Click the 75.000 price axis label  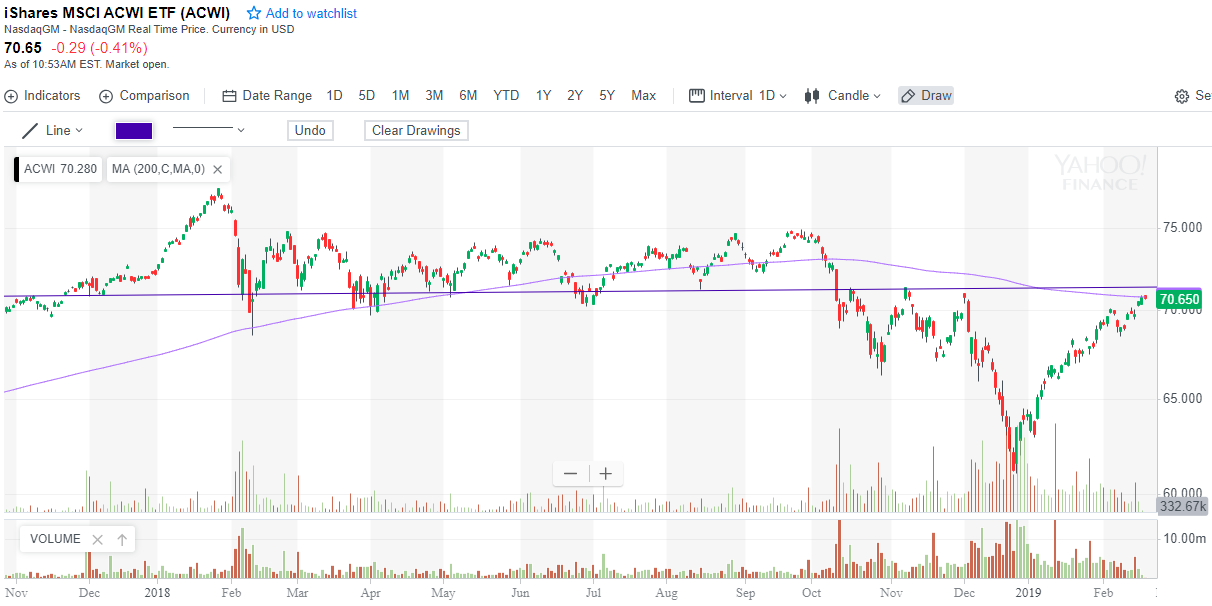(1181, 228)
